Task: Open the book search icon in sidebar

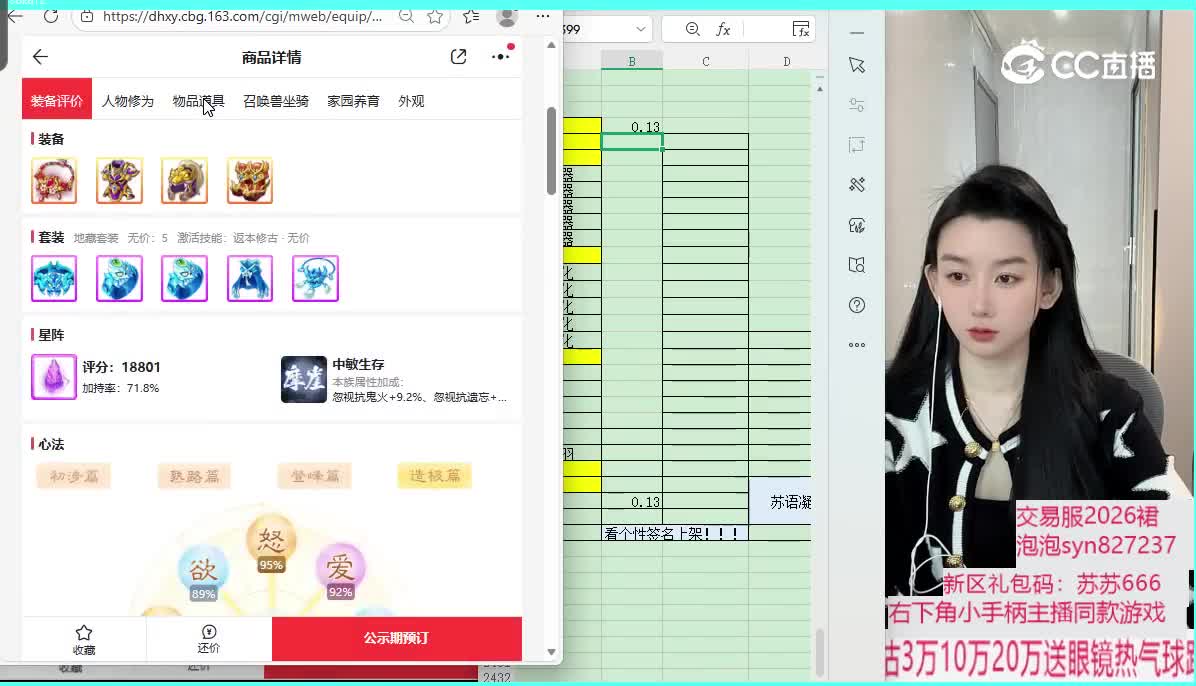Action: [x=857, y=265]
